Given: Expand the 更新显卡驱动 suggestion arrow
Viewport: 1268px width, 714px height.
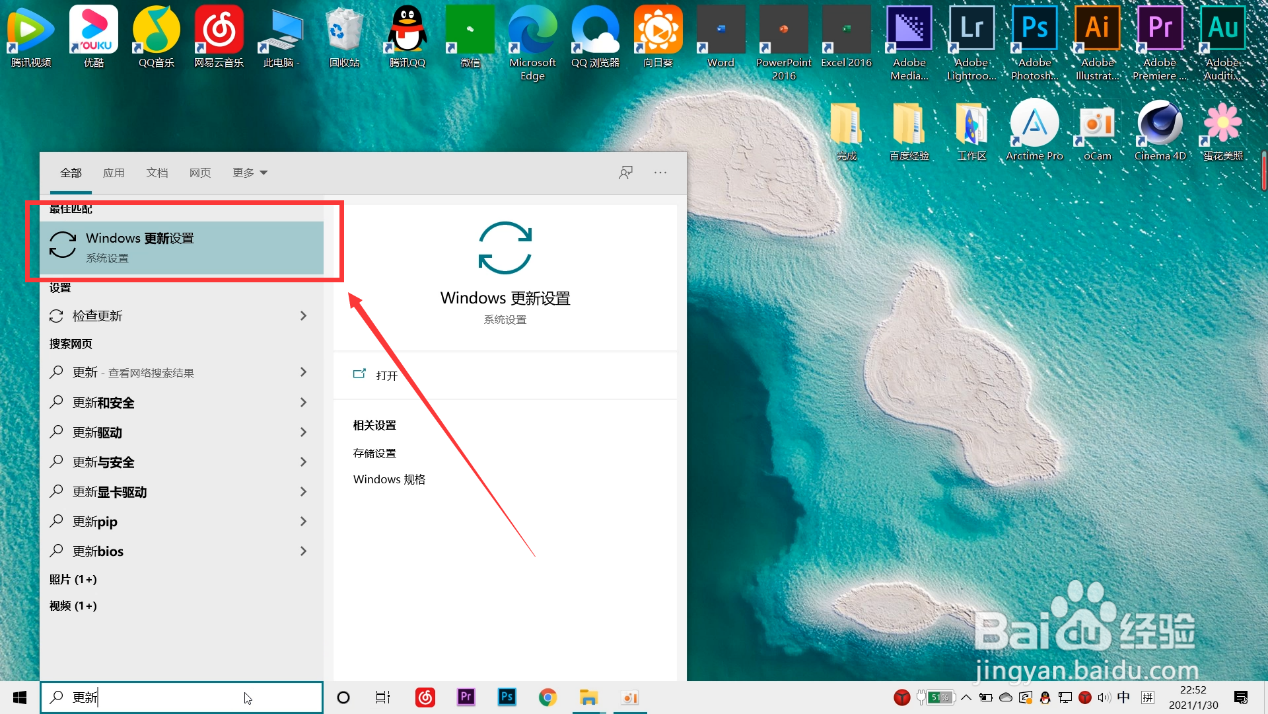Looking at the screenshot, I should (x=303, y=492).
